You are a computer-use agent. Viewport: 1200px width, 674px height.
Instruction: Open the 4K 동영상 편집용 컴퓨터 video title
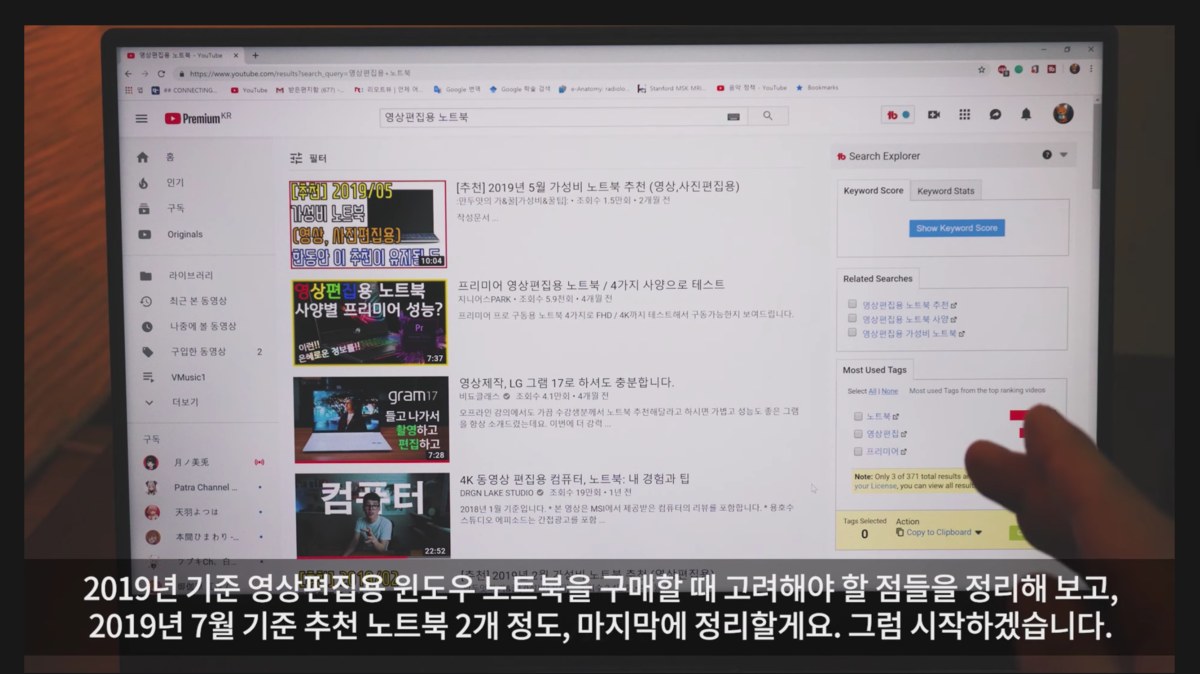[x=574, y=479]
